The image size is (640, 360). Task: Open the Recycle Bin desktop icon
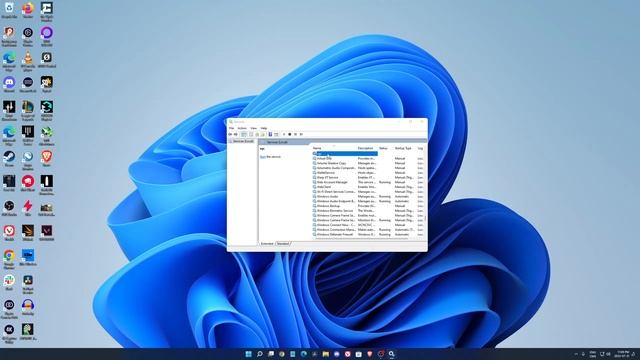[x=9, y=10]
